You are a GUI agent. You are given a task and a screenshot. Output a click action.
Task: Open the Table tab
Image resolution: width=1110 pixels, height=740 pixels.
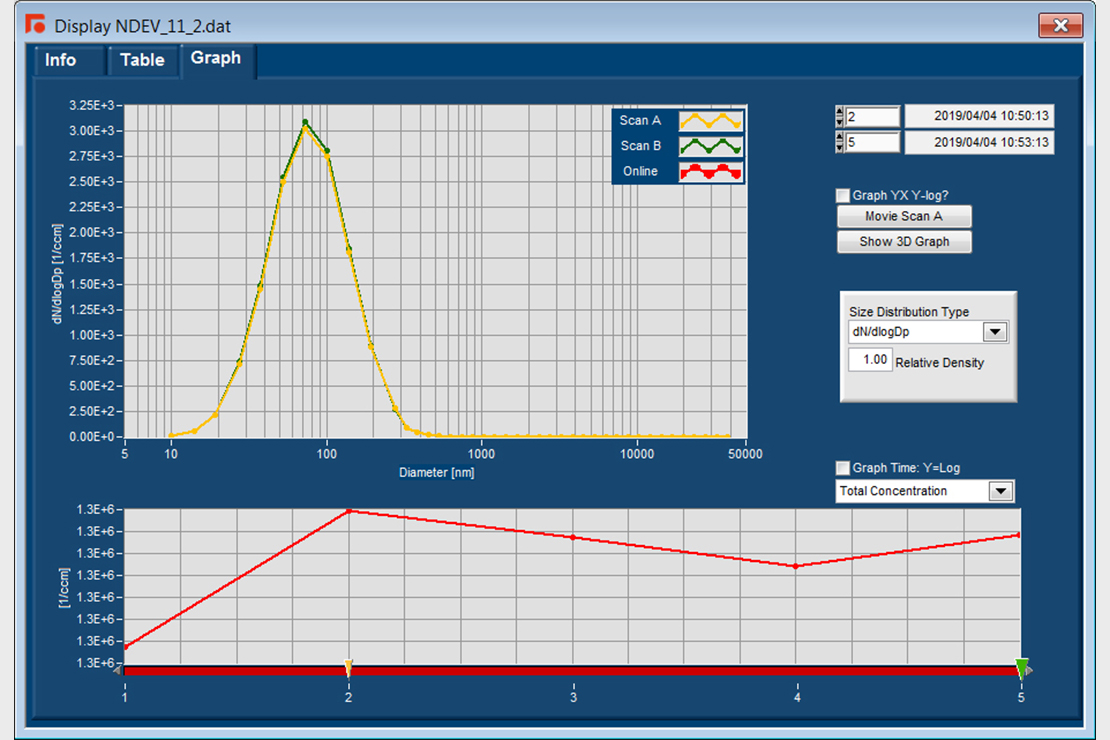click(x=142, y=60)
